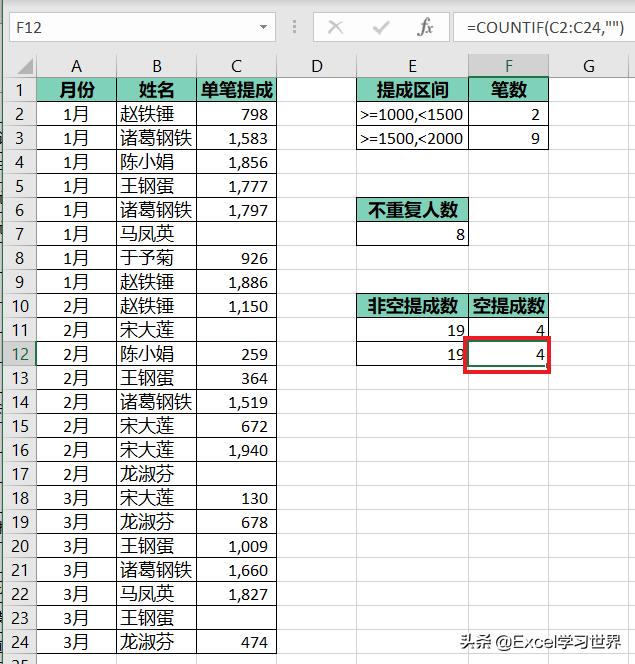Select cell with >=1000,<1500
Screen dimensions: 635x664
click(412, 114)
